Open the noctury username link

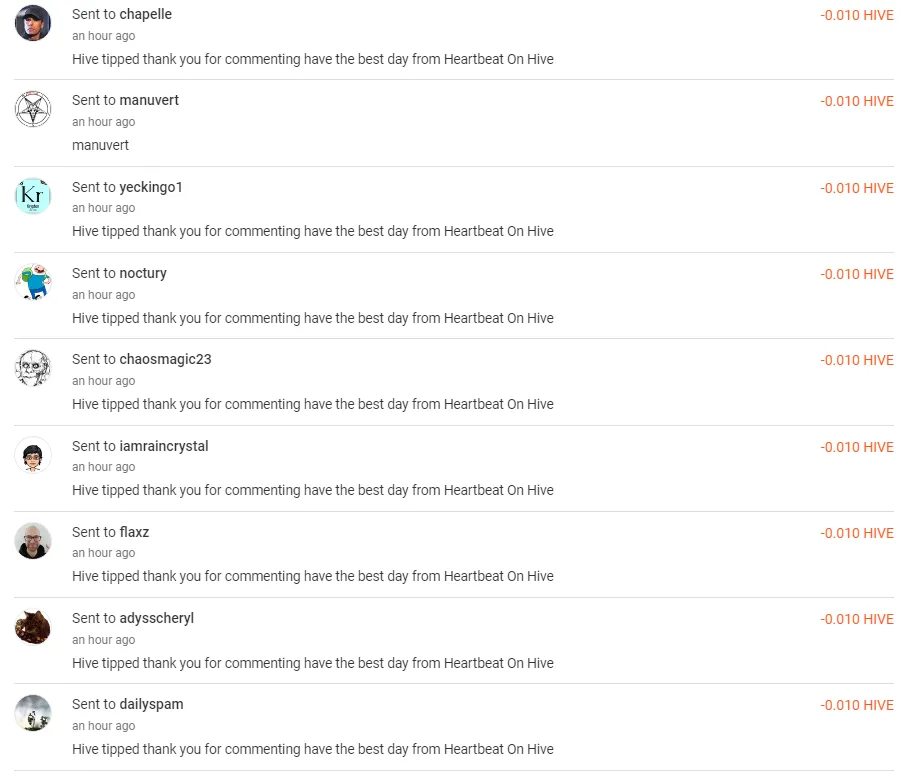143,273
